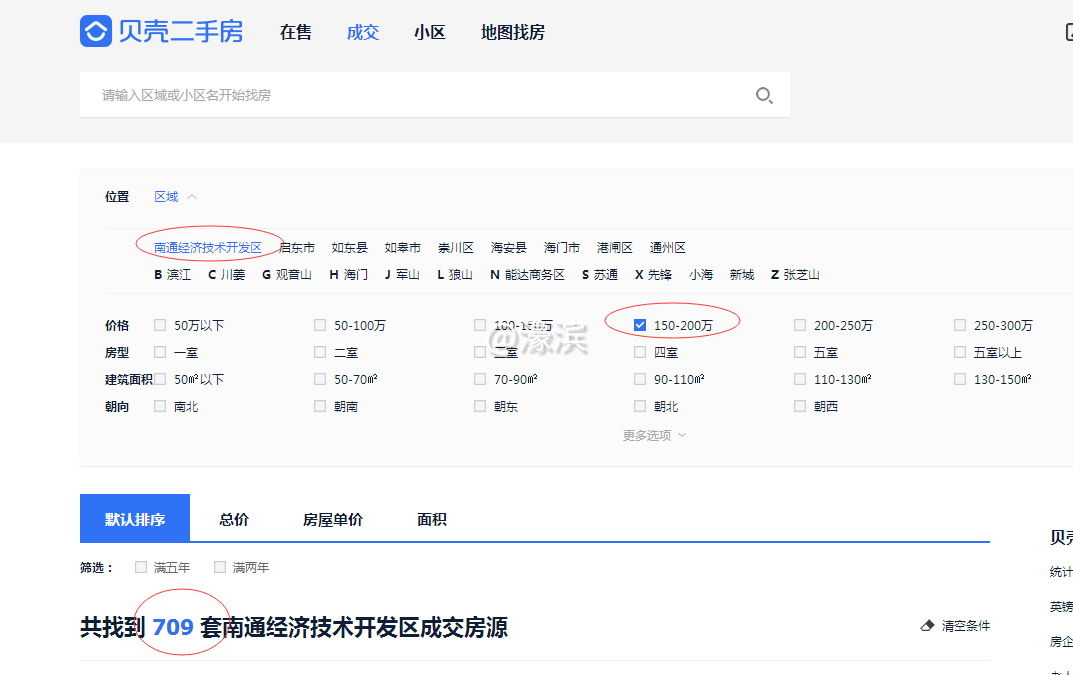Check the 90-110㎡ area checkbox
Image resolution: width=1073 pixels, height=675 pixels.
[639, 378]
